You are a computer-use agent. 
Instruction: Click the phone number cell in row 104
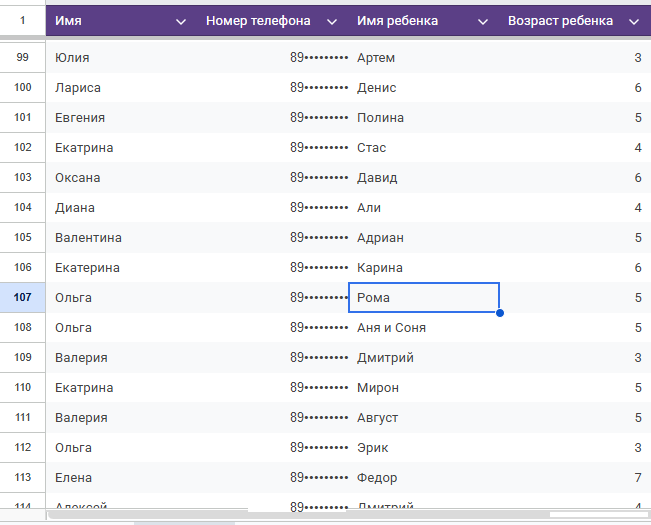(273, 208)
